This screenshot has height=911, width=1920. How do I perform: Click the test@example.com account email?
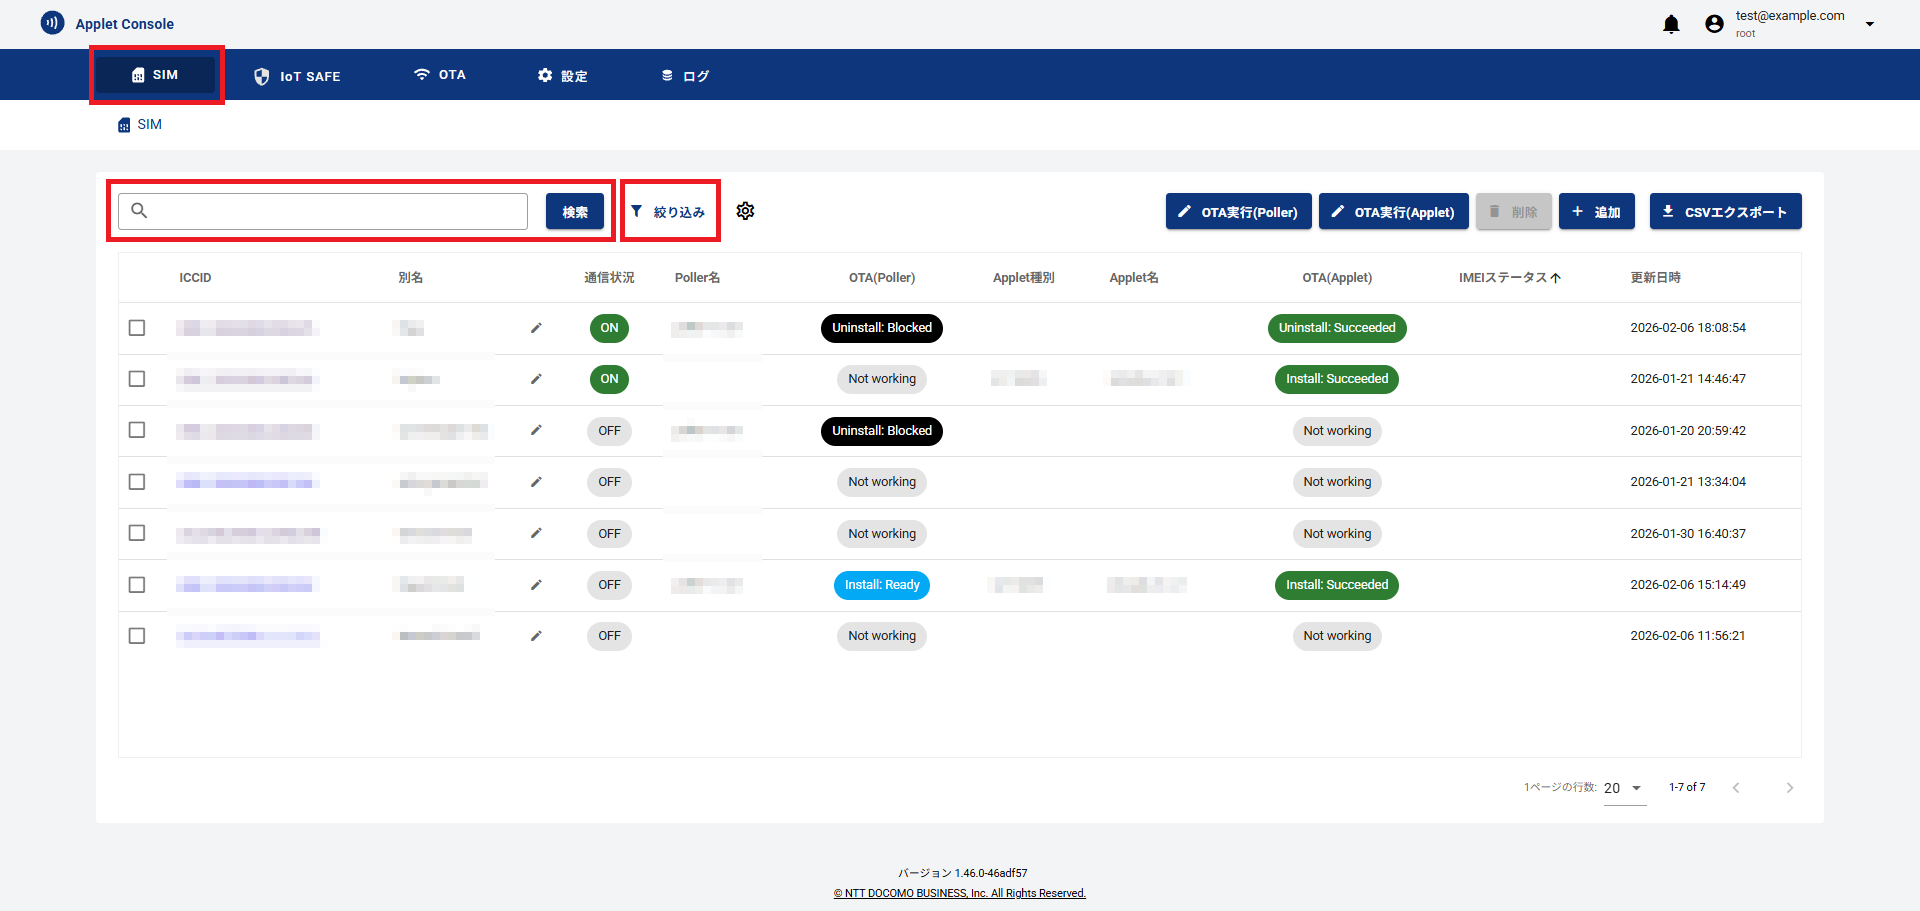[x=1790, y=16]
